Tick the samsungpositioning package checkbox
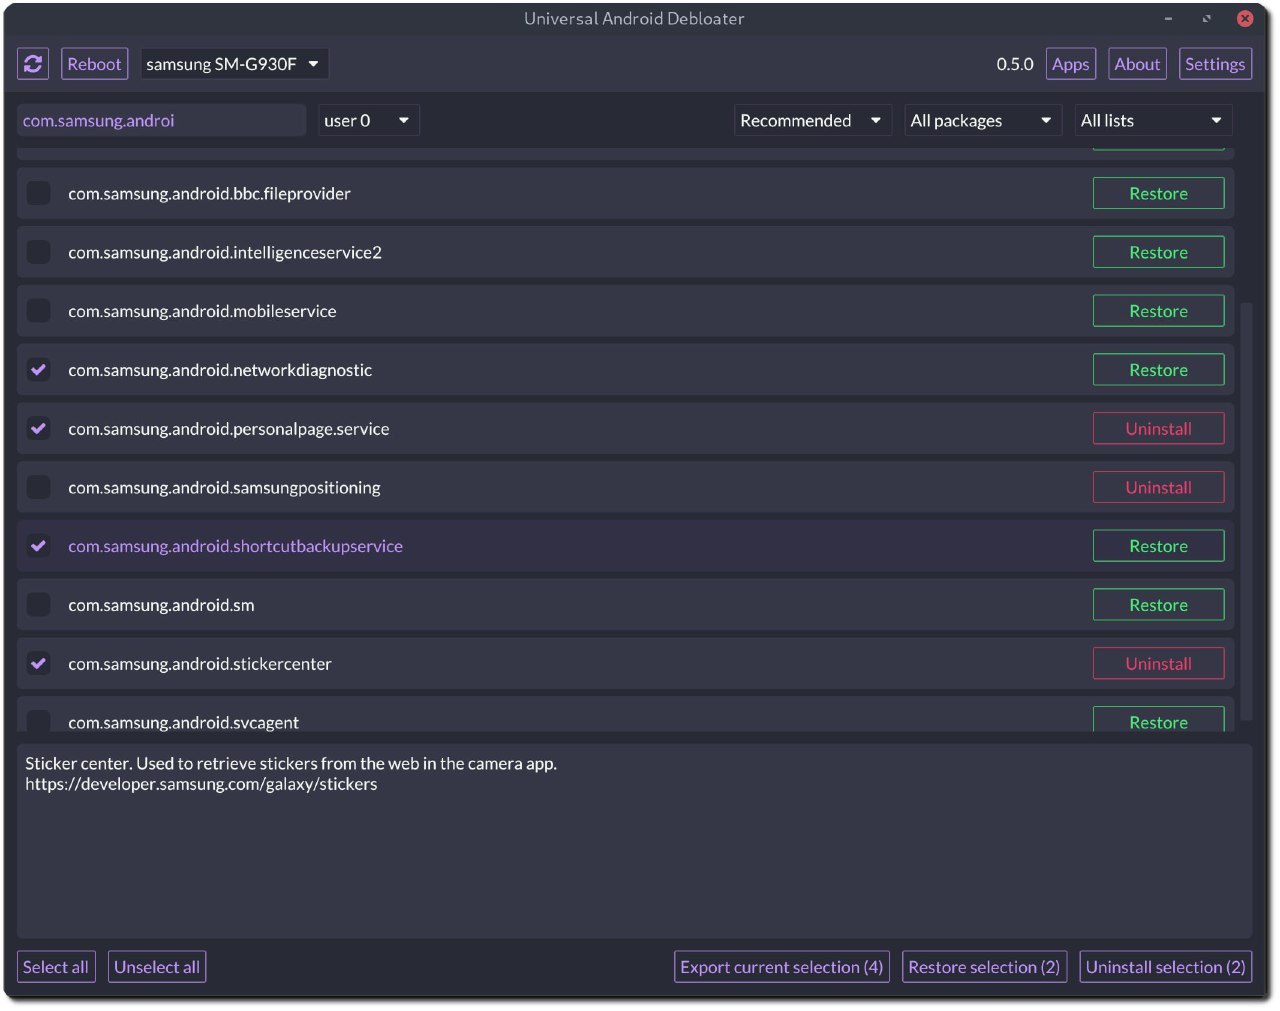The image size is (1280, 1011). point(38,487)
